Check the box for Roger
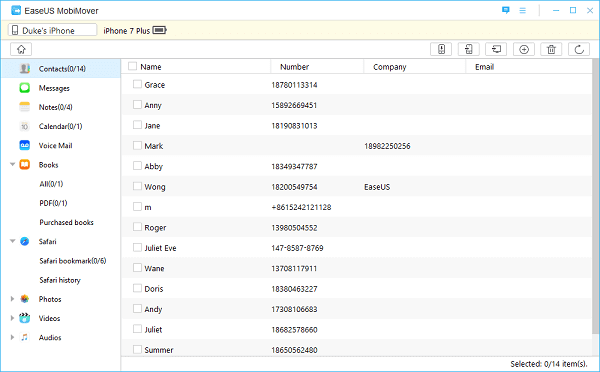Screen dimensions: 600x372 137,227
